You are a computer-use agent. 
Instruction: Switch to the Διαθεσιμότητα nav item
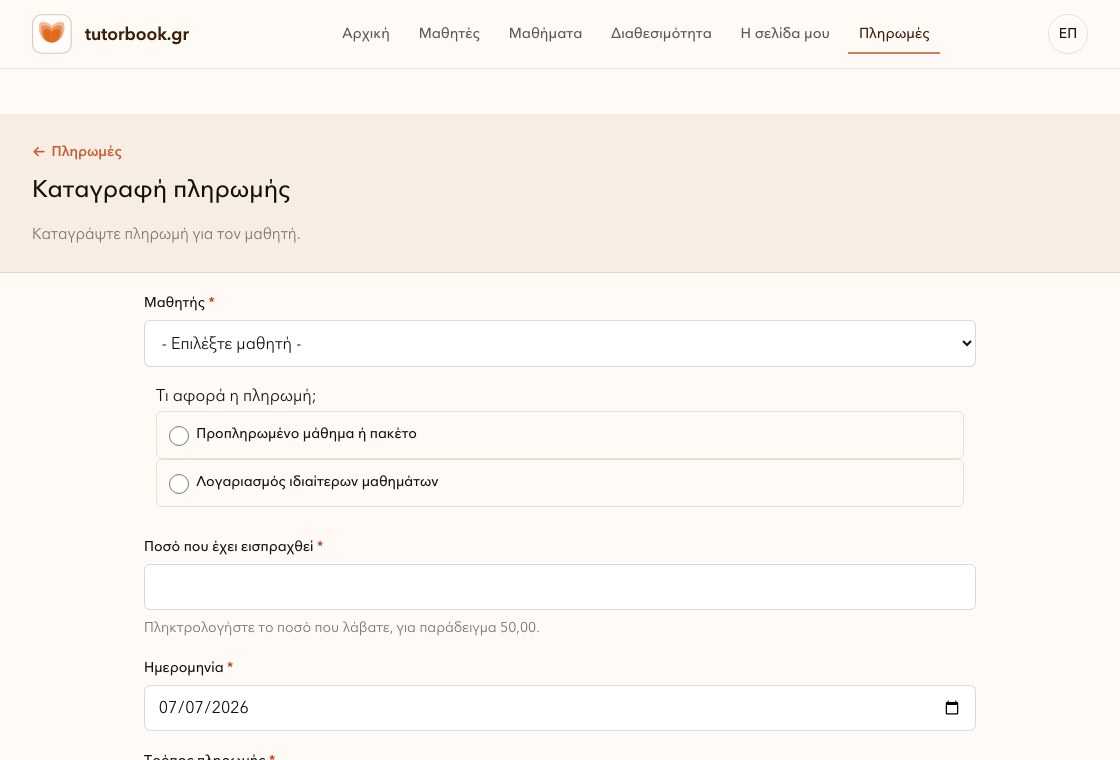pos(661,34)
